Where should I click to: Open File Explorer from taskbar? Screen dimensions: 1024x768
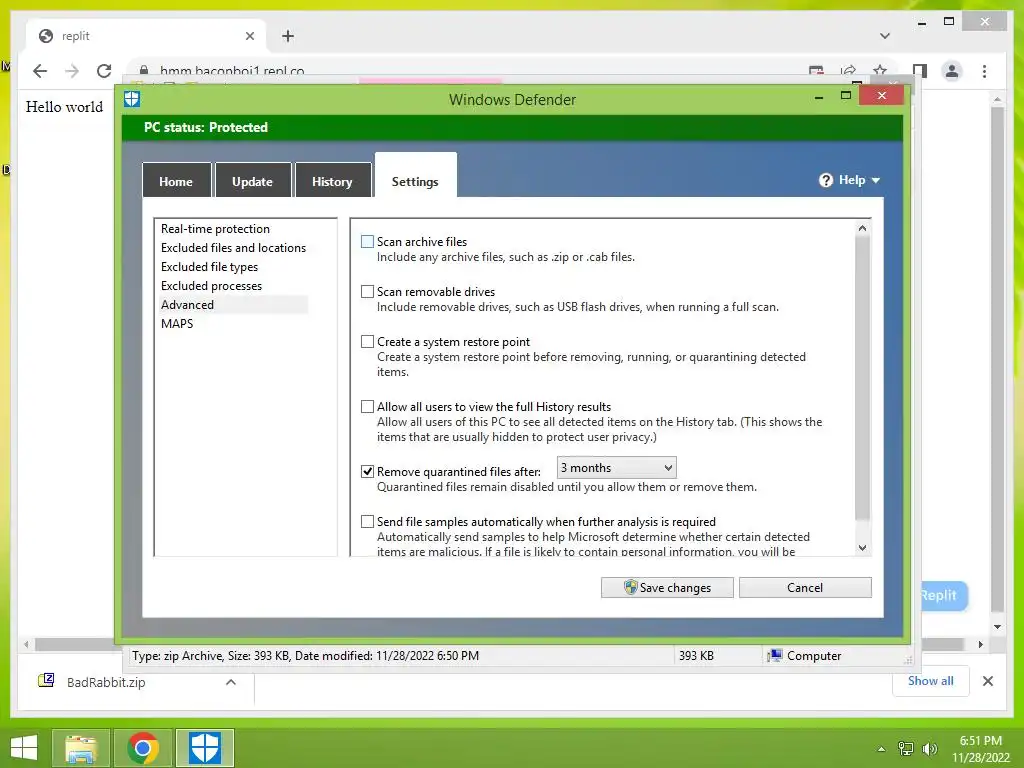[81, 748]
